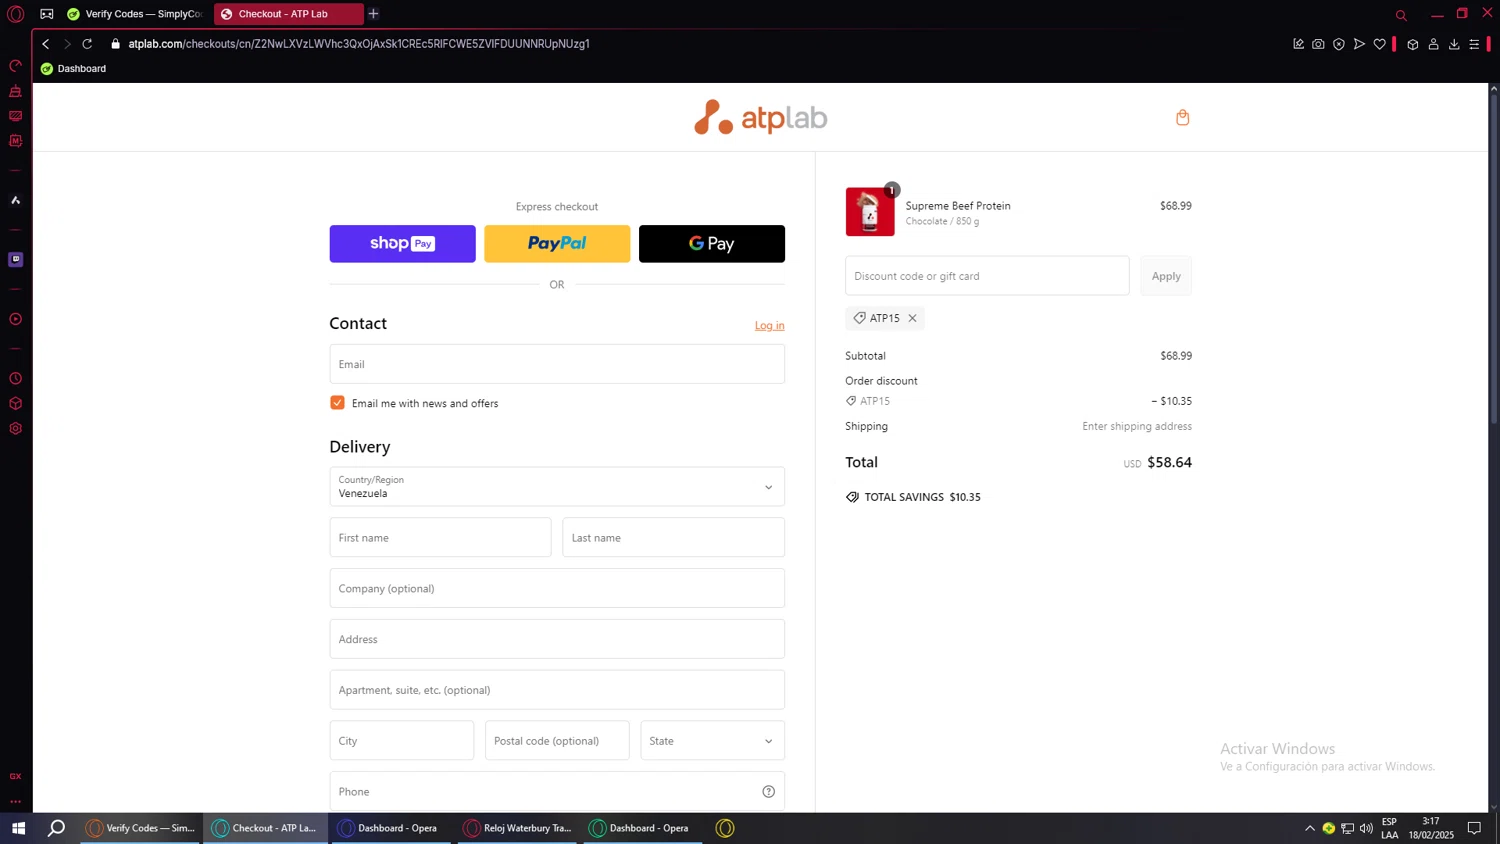Viewport: 1500px width, 844px height.
Task: Open Opera main menu logo icon
Action: click(x=15, y=14)
